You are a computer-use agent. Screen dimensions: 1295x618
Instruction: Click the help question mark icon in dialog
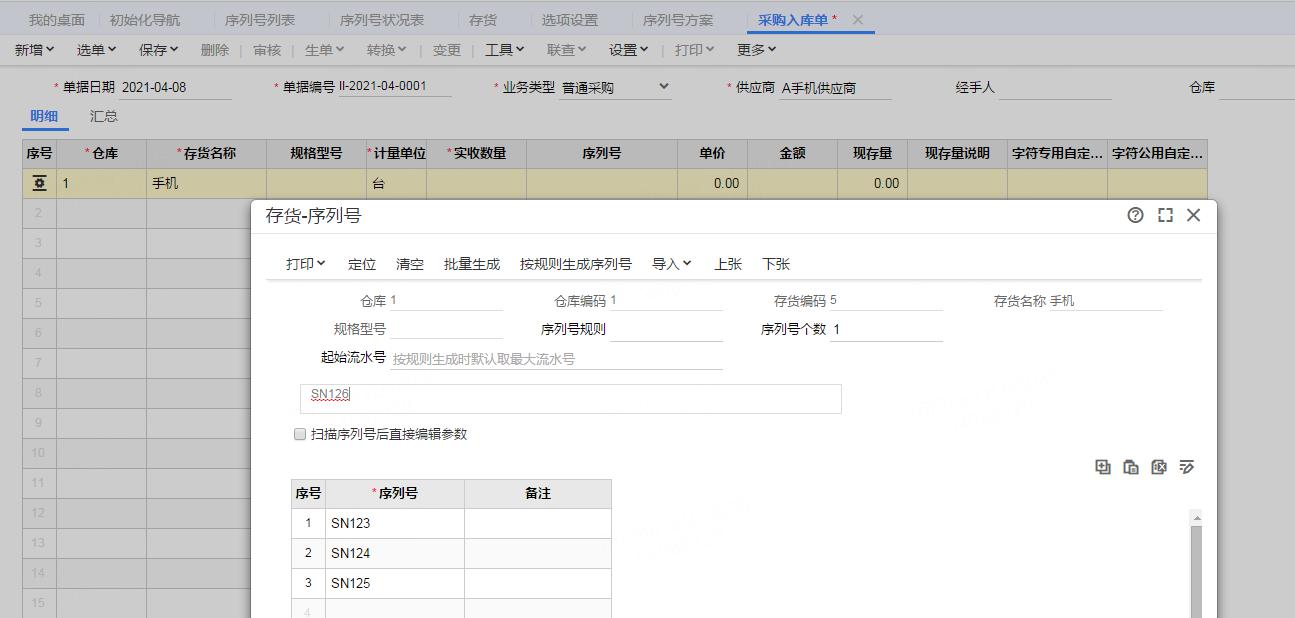[x=1135, y=215]
